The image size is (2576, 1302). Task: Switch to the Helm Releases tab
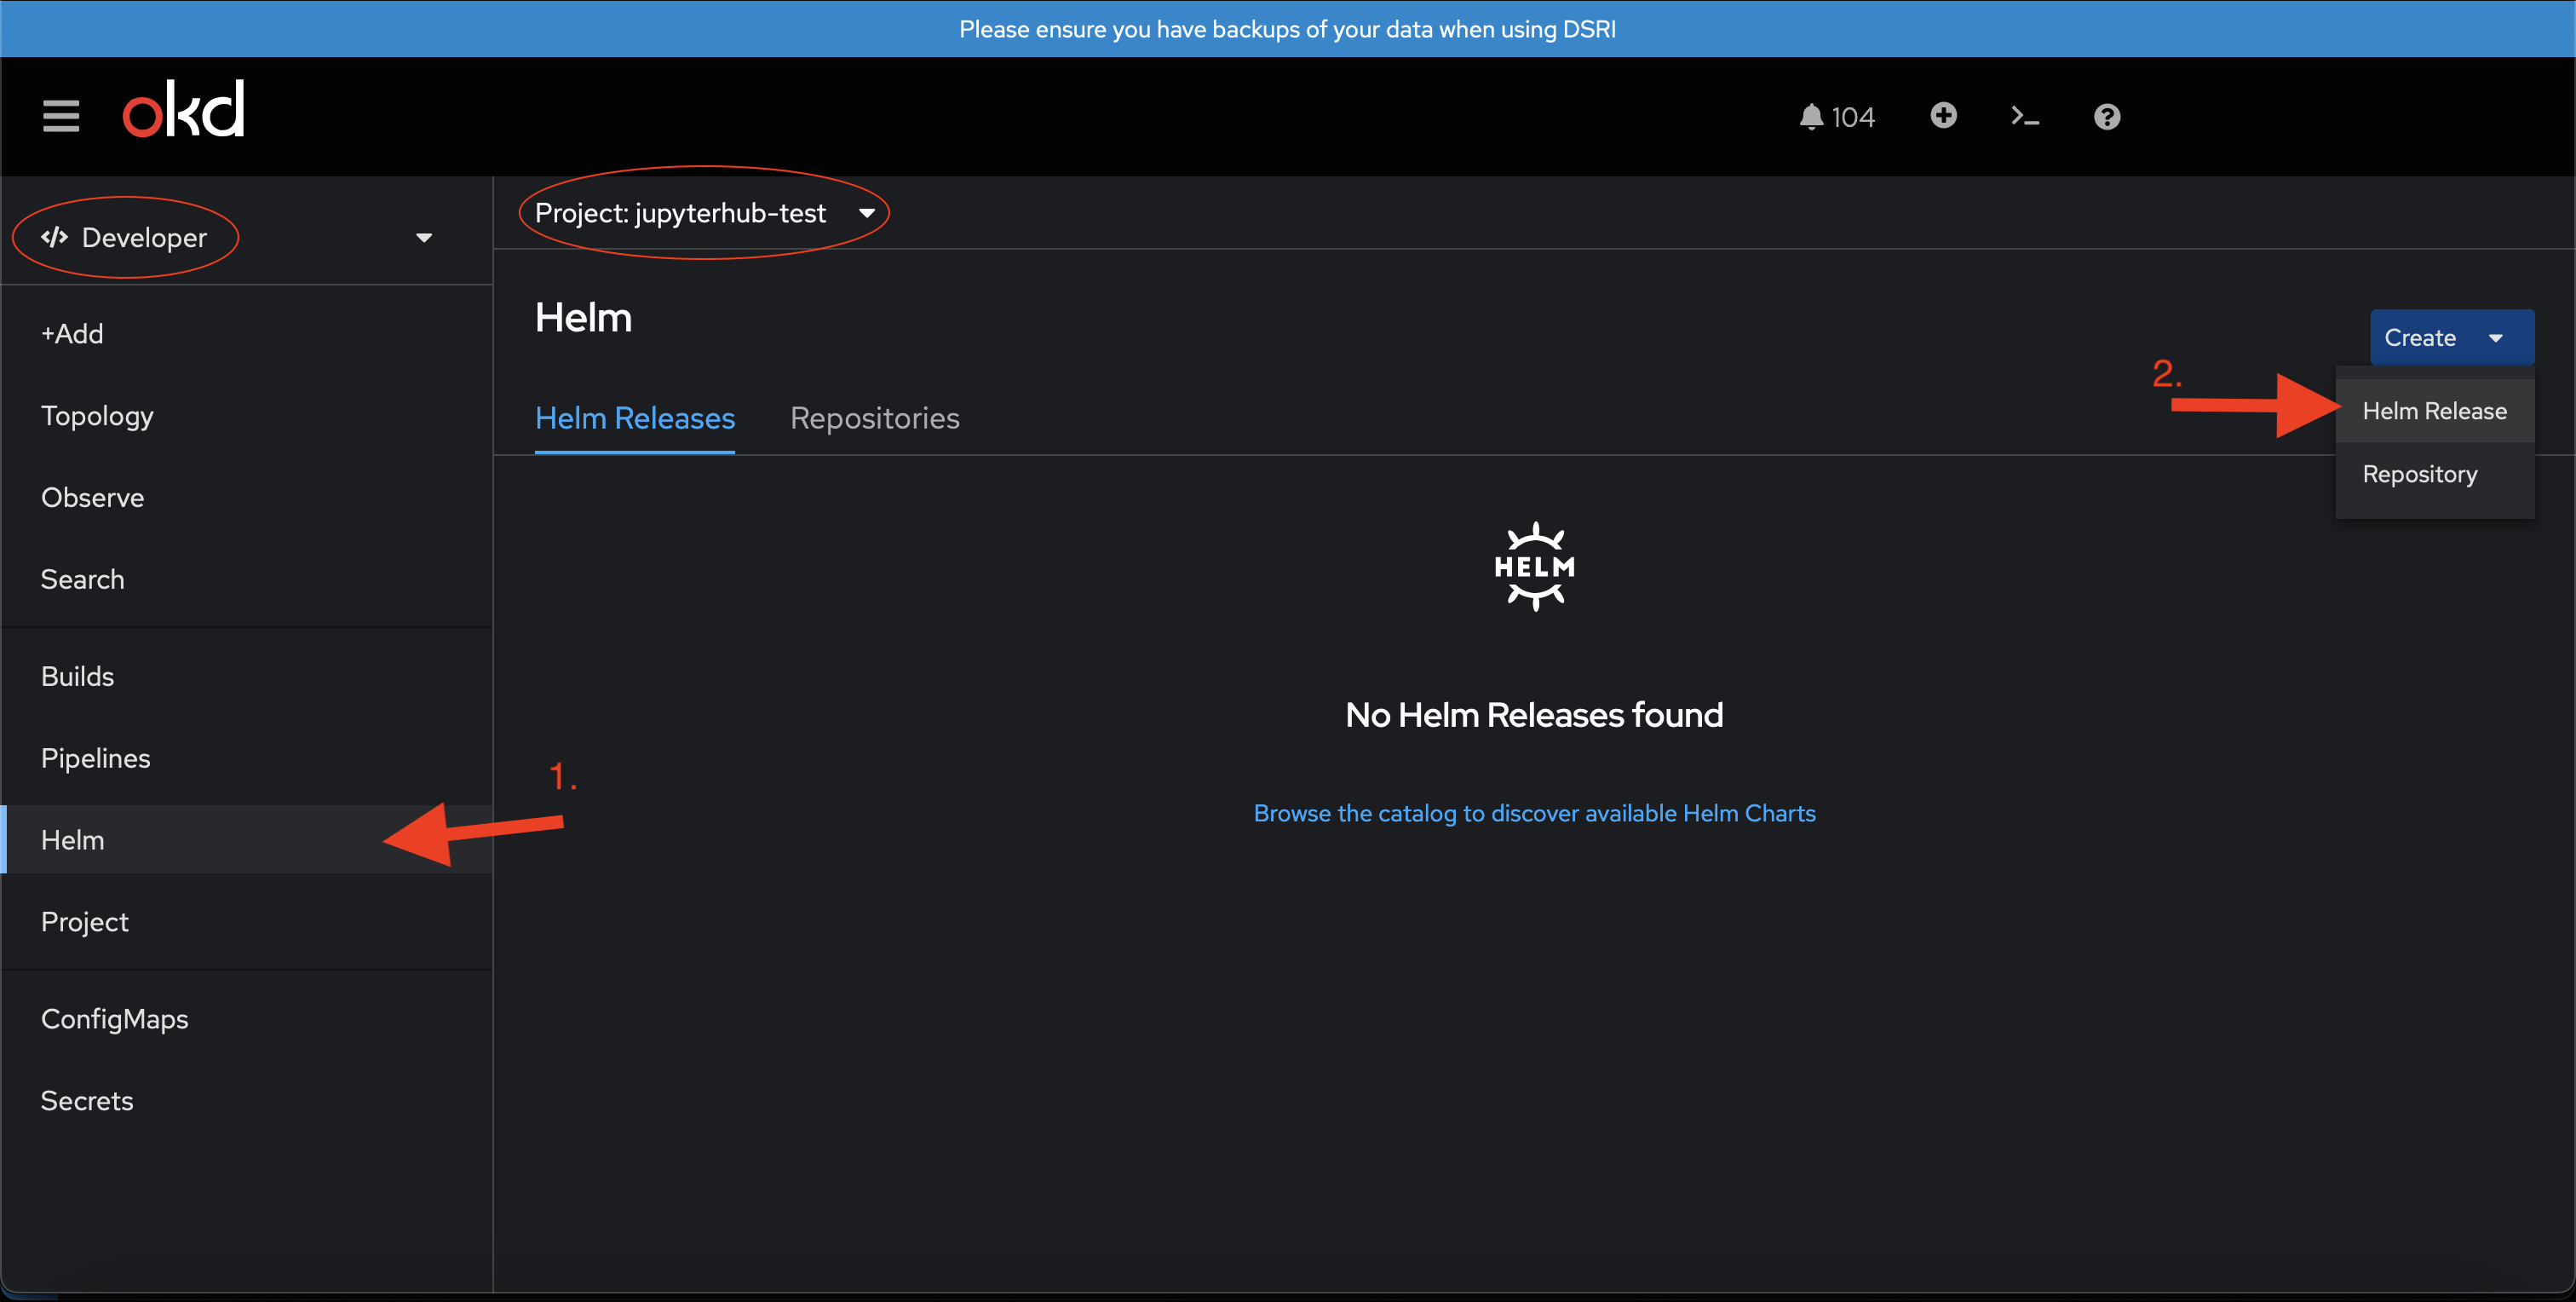point(635,418)
